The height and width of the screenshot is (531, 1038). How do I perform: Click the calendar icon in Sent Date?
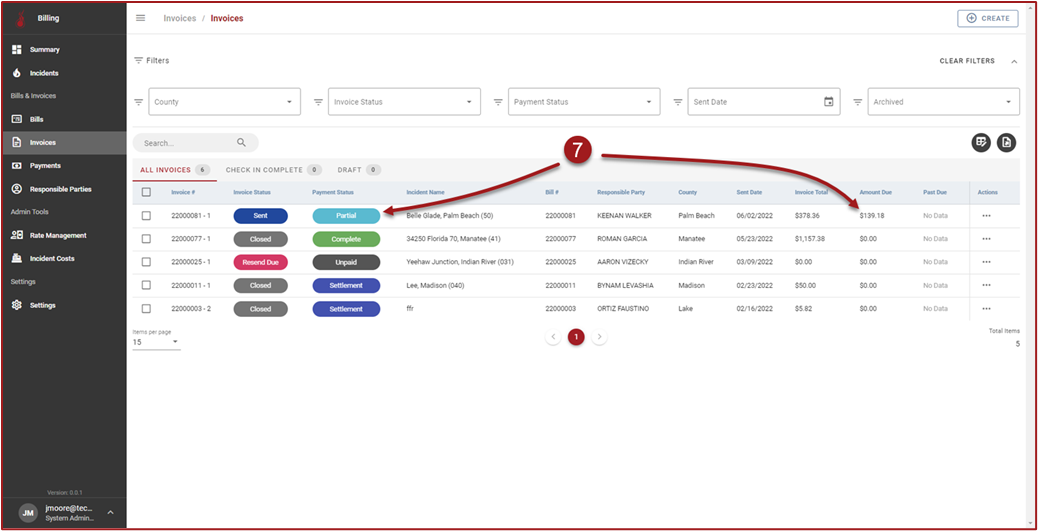[x=828, y=102]
